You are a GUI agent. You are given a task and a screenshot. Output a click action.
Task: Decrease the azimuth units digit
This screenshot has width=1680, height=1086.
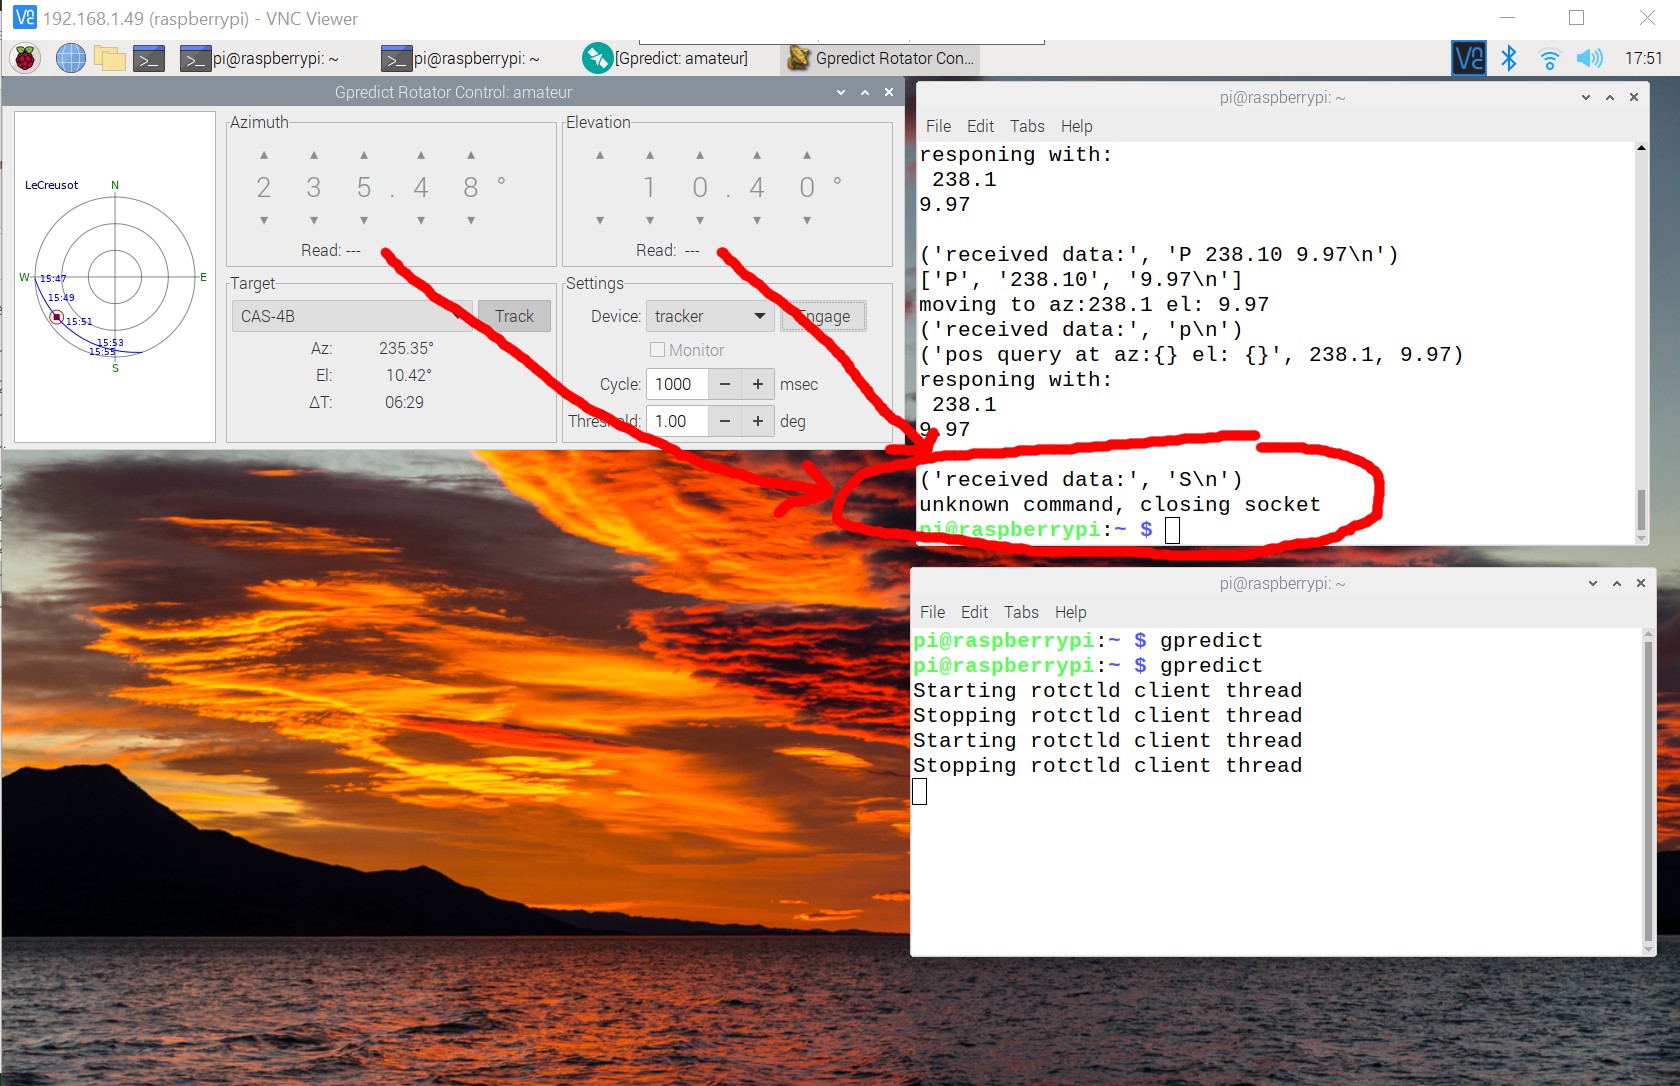point(364,220)
